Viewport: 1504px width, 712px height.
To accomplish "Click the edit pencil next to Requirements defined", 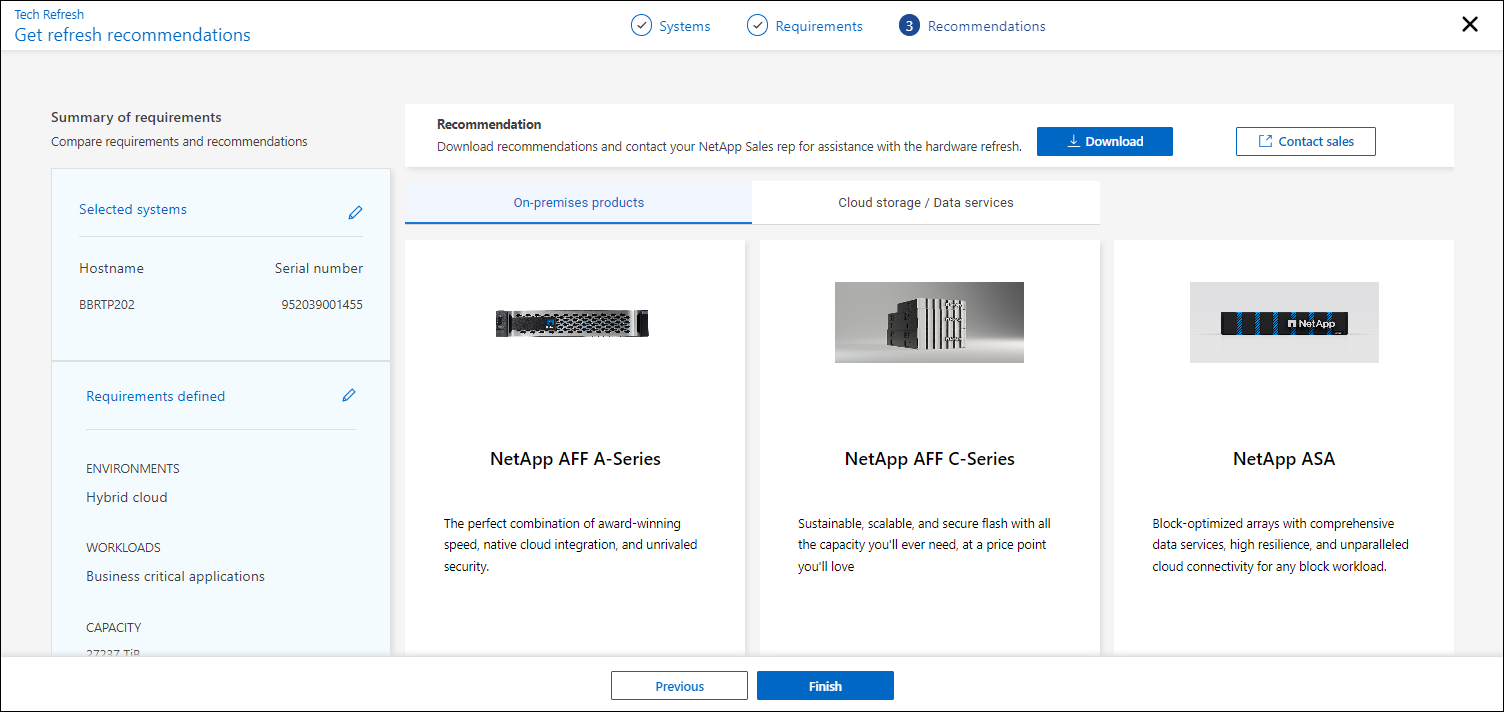I will pyautogui.click(x=348, y=395).
